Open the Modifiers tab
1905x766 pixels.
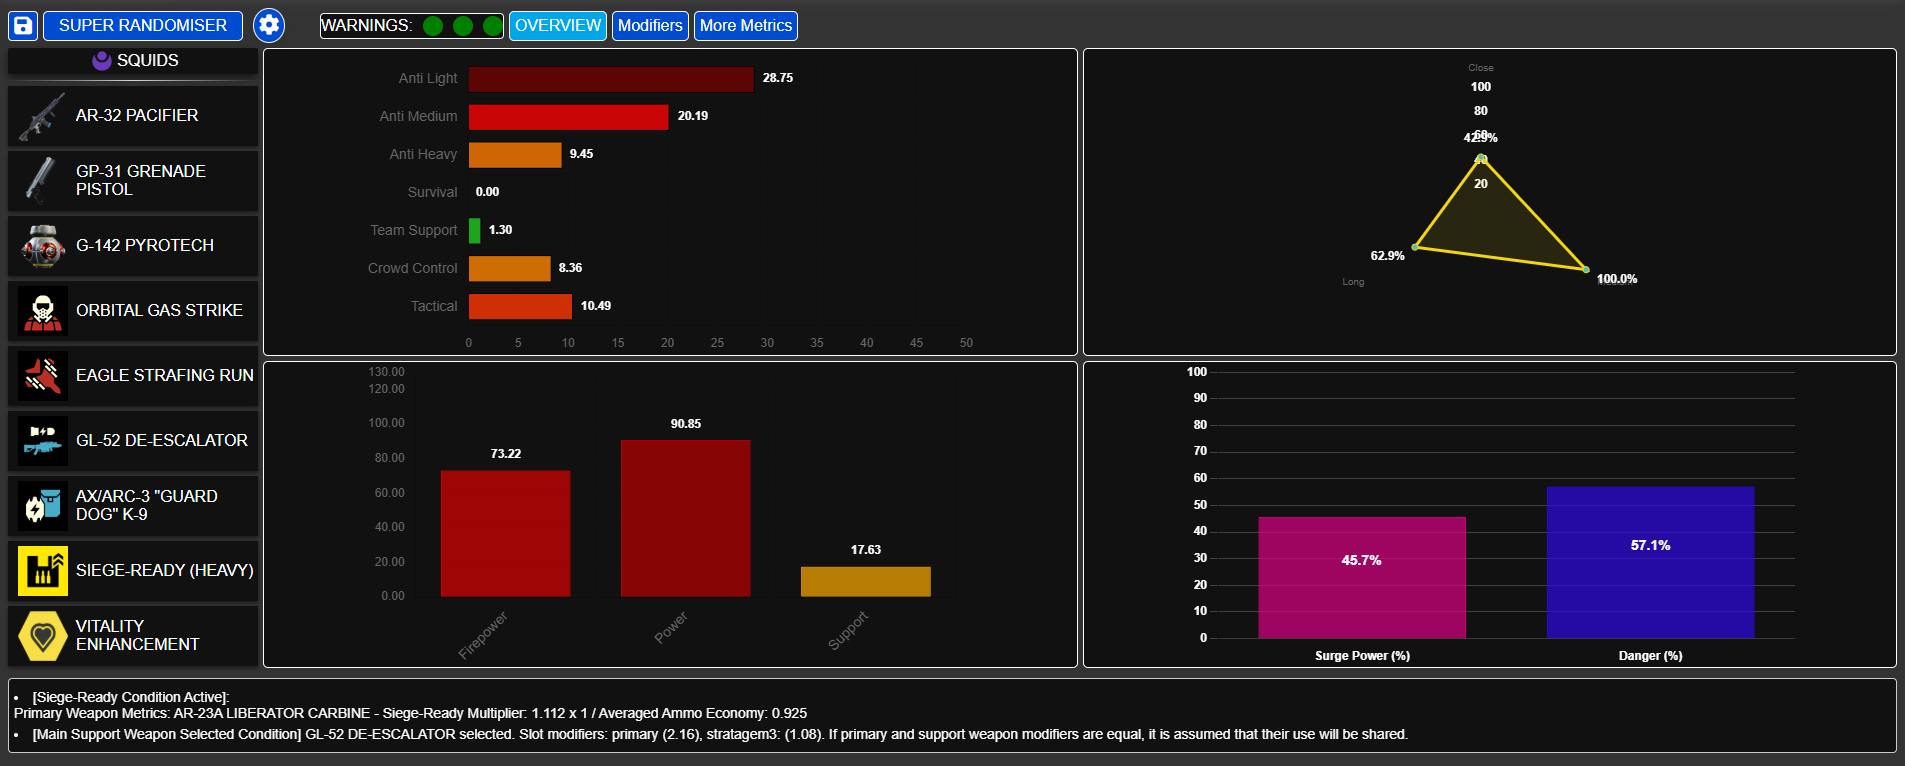click(650, 26)
